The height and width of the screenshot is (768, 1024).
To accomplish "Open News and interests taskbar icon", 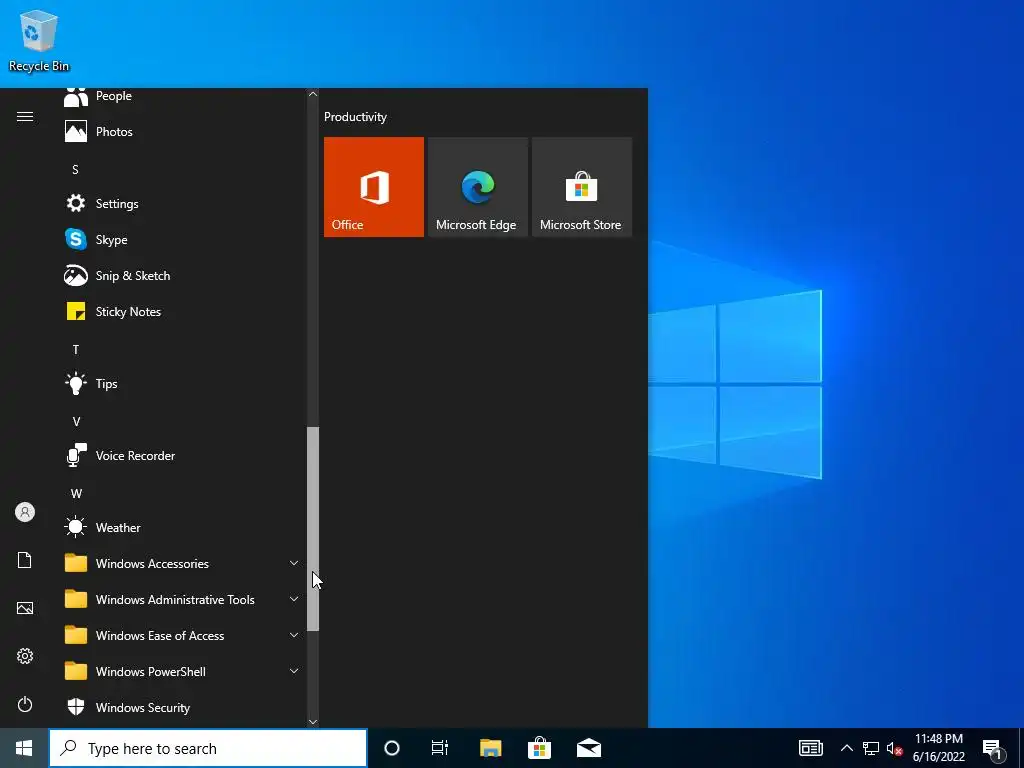I will tap(810, 748).
